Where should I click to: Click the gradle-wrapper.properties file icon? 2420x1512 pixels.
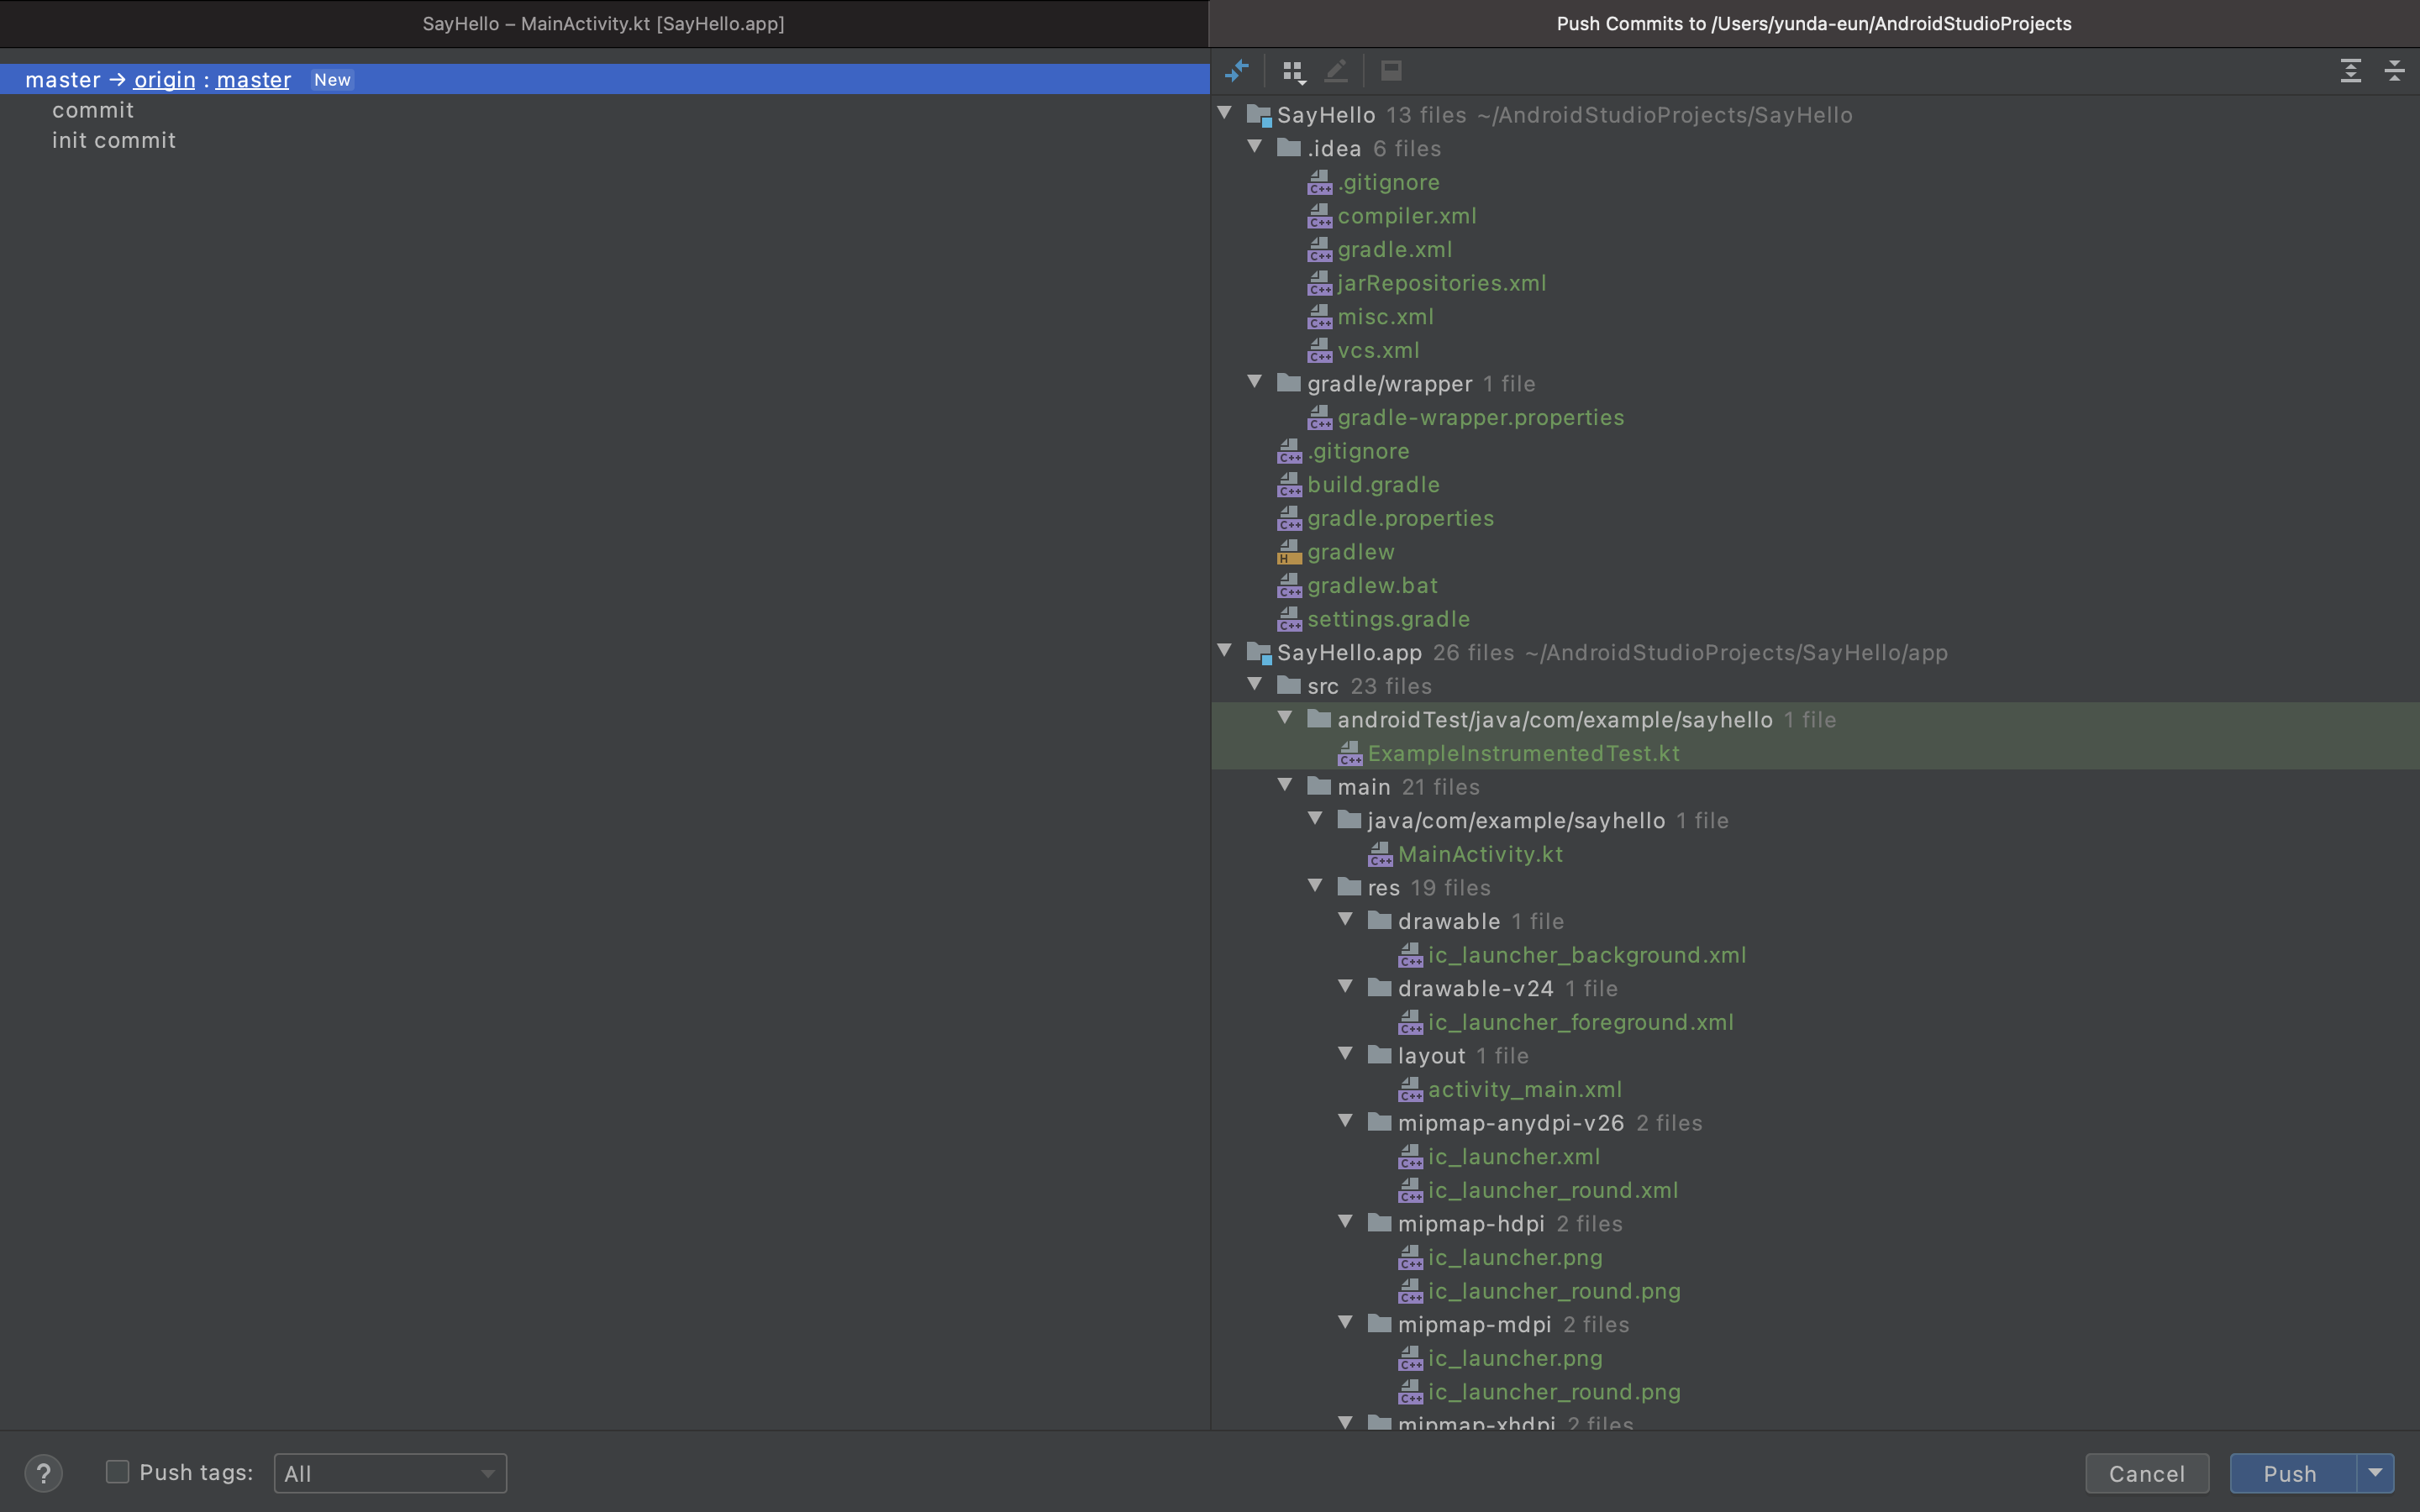click(x=1320, y=417)
